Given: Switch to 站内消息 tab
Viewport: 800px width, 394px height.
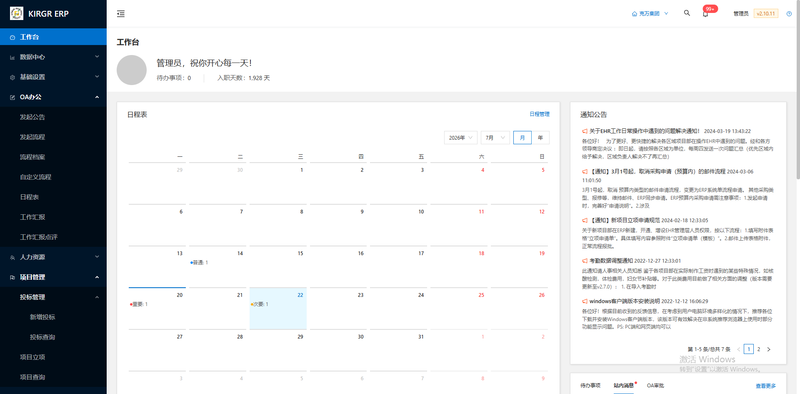Looking at the screenshot, I should [623, 386].
